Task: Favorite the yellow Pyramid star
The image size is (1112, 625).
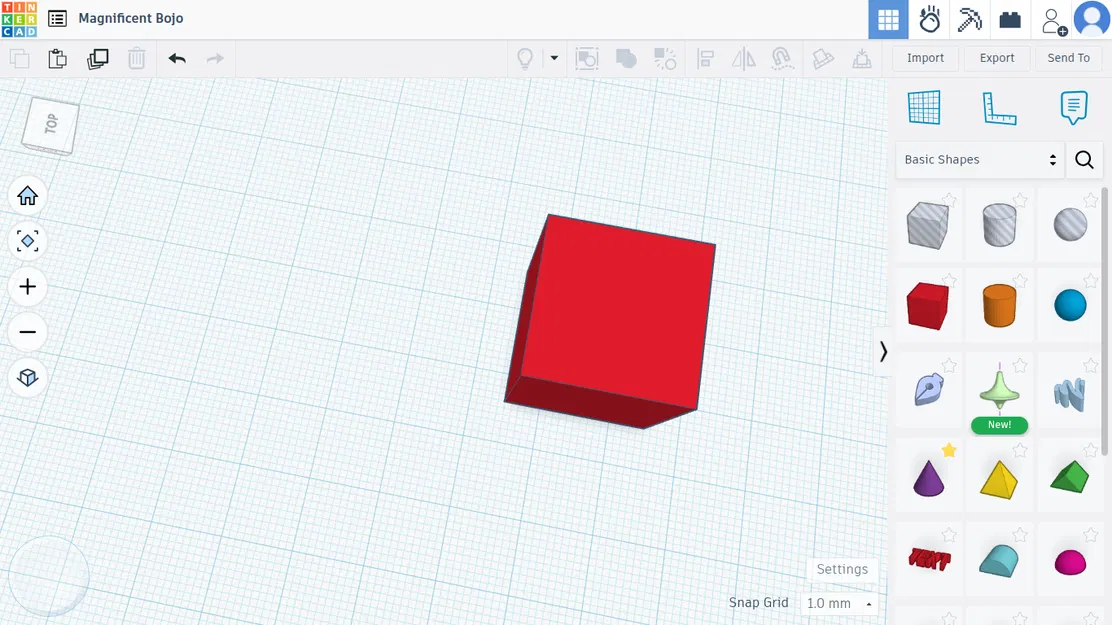Action: [x=1020, y=450]
